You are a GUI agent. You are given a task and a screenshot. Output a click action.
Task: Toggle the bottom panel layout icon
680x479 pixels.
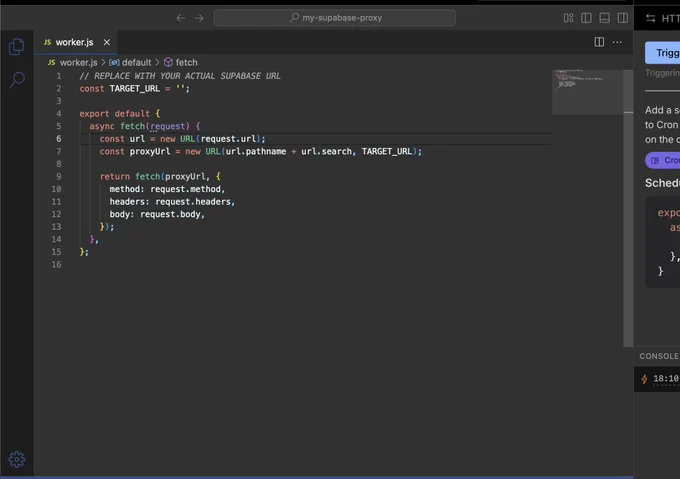point(605,18)
